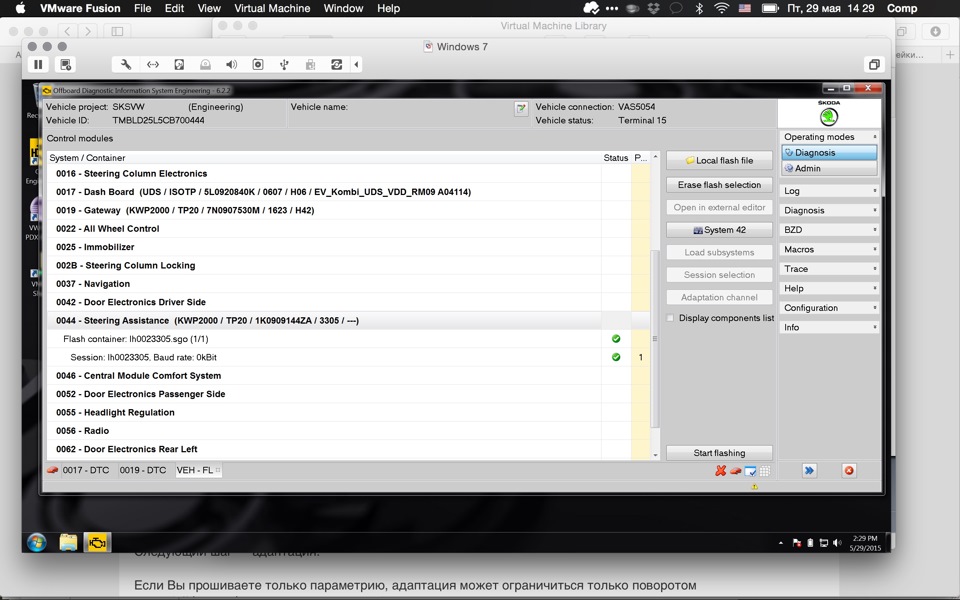Click the green status check for Session row
Viewport: 960px width, 600px height.
(616, 357)
